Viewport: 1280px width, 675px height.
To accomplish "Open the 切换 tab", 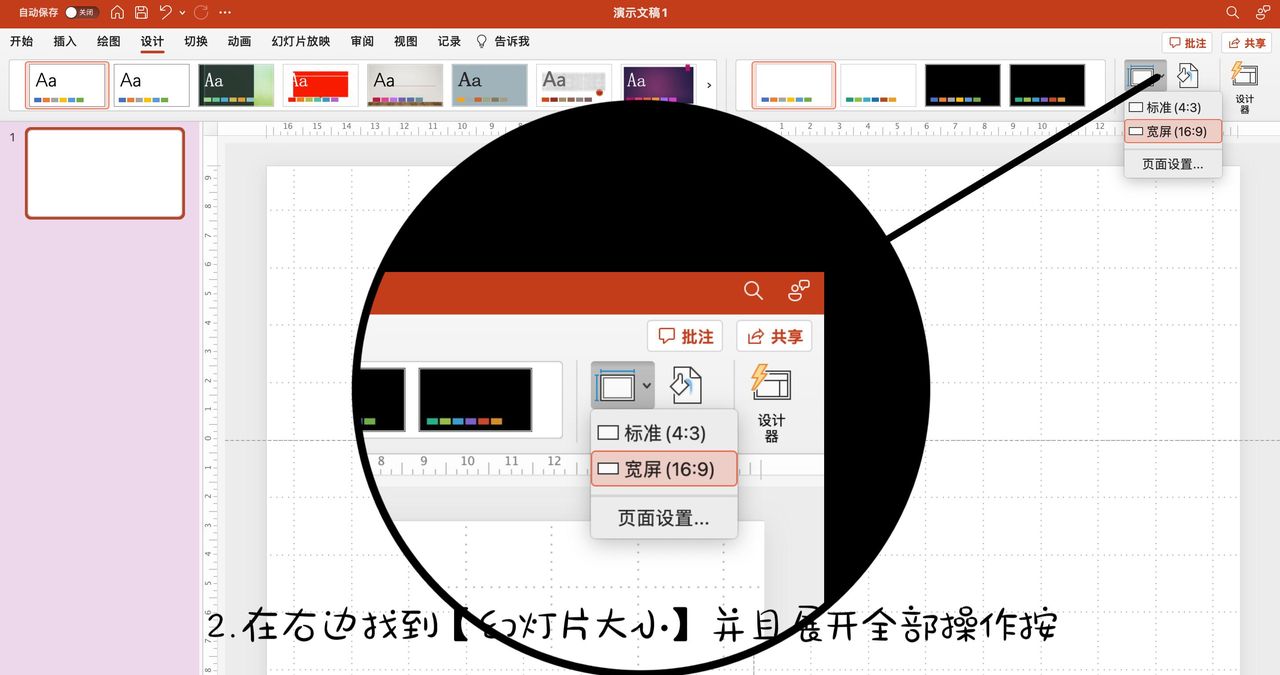I will pos(196,42).
